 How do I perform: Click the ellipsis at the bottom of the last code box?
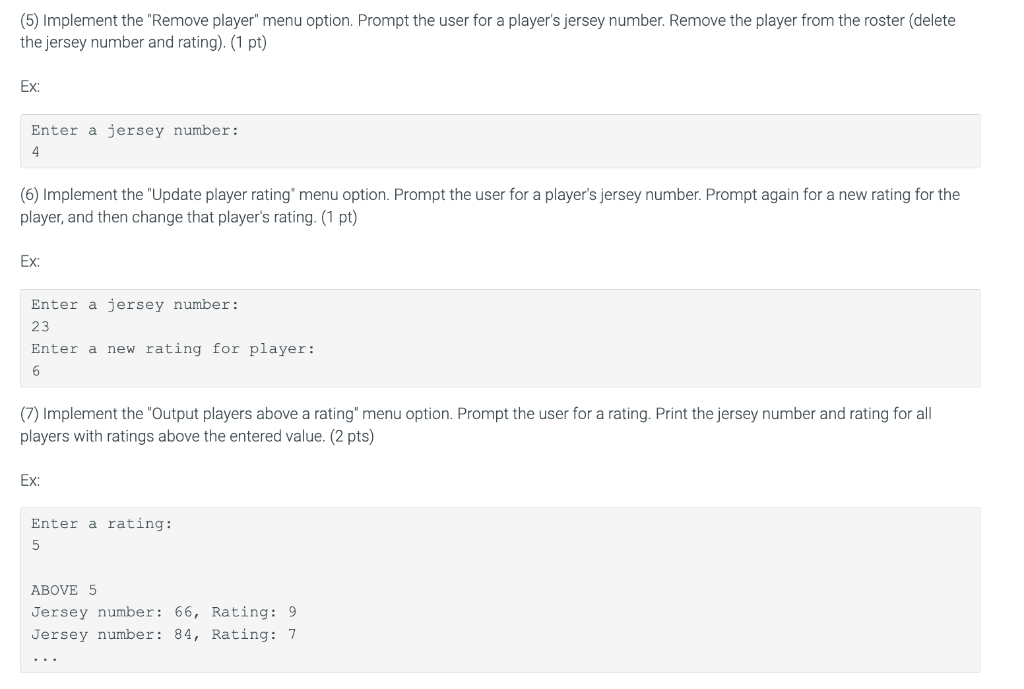[44, 660]
